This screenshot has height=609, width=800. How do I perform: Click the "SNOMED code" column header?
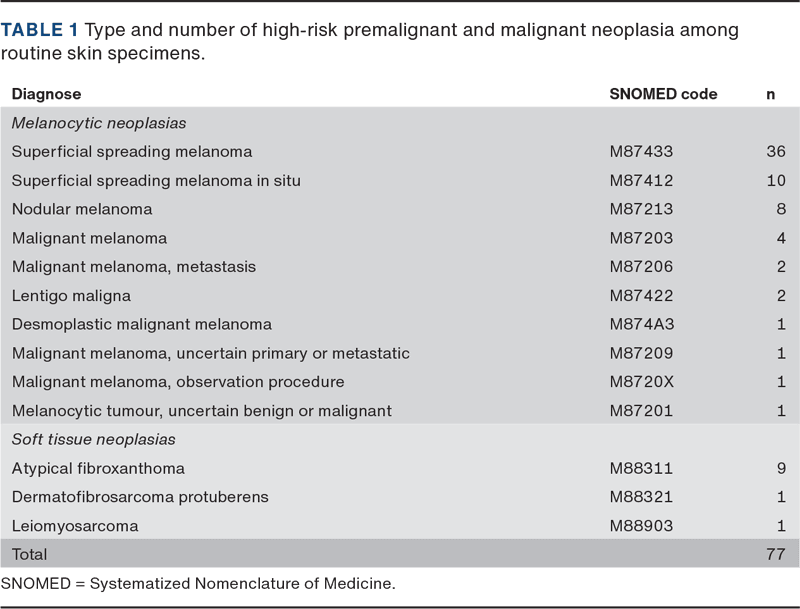663,94
